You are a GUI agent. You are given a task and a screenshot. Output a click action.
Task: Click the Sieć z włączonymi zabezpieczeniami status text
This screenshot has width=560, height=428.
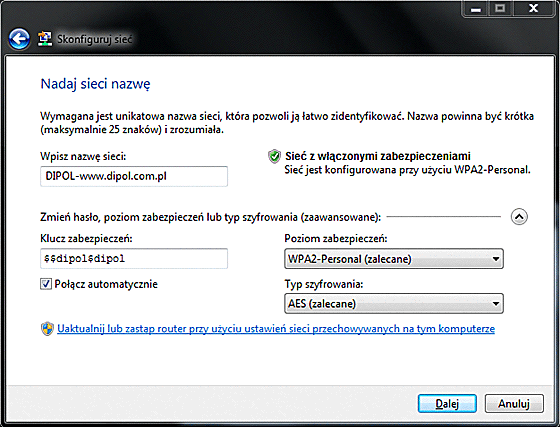tap(378, 156)
